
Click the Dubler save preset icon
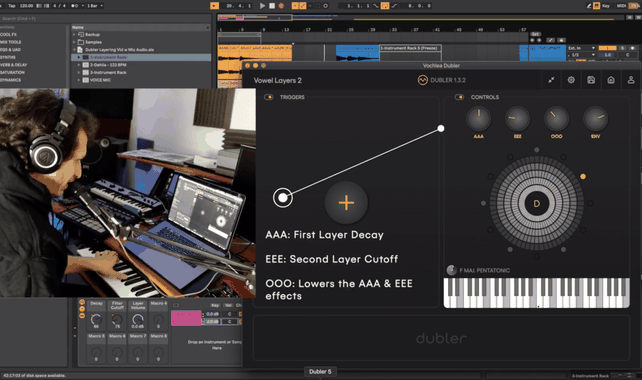tap(591, 80)
